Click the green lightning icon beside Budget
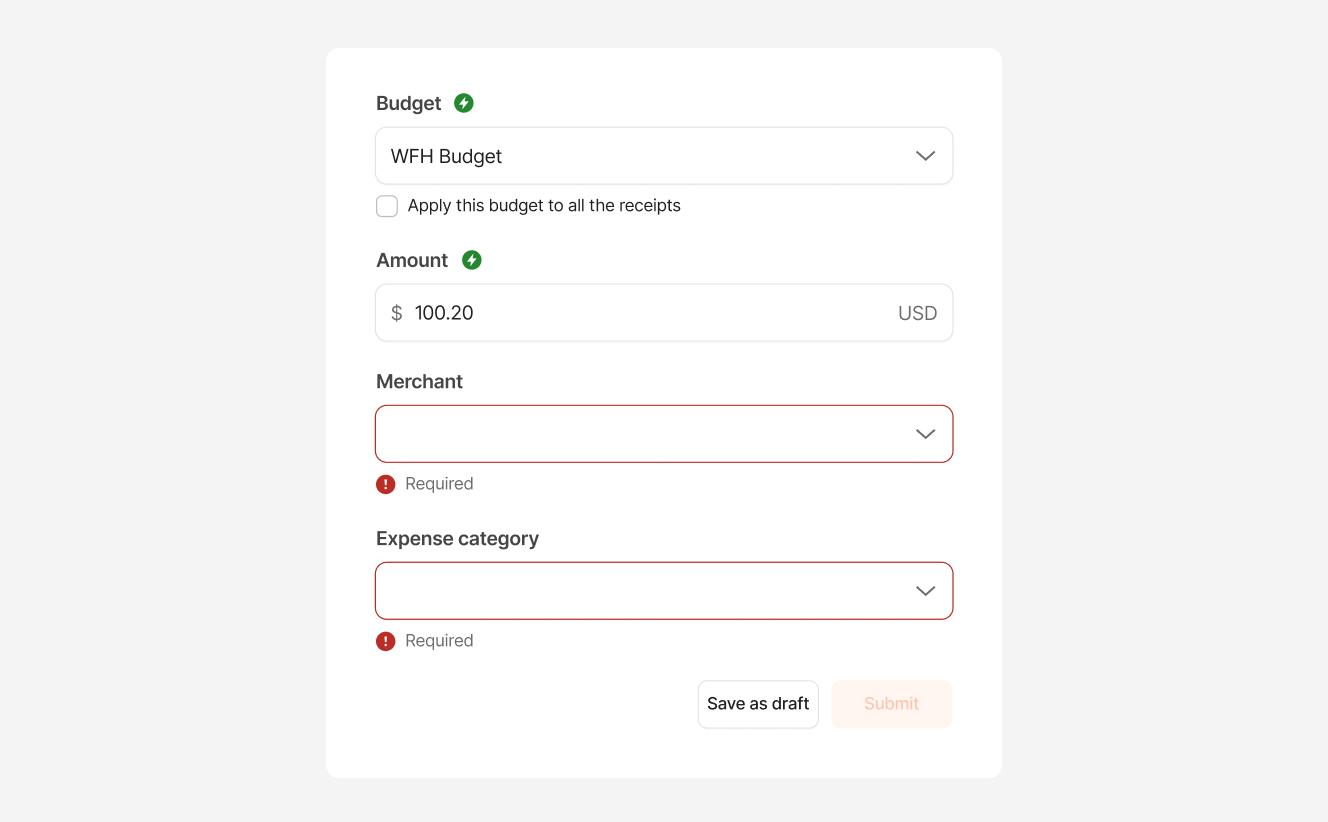The image size is (1328, 822). click(x=463, y=102)
